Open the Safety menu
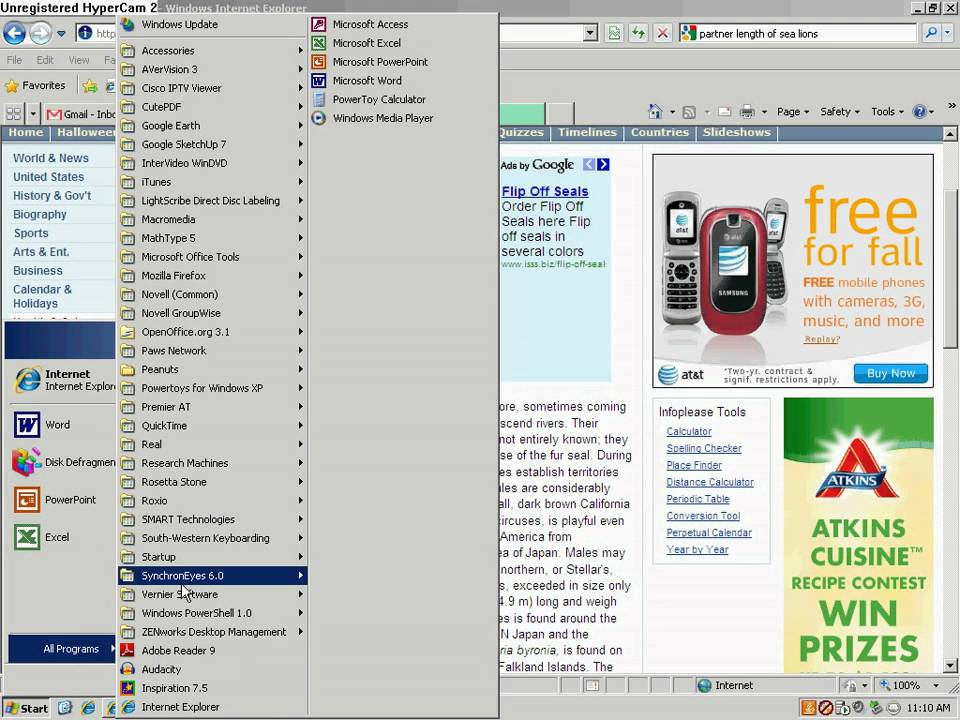960x720 pixels. (x=839, y=111)
